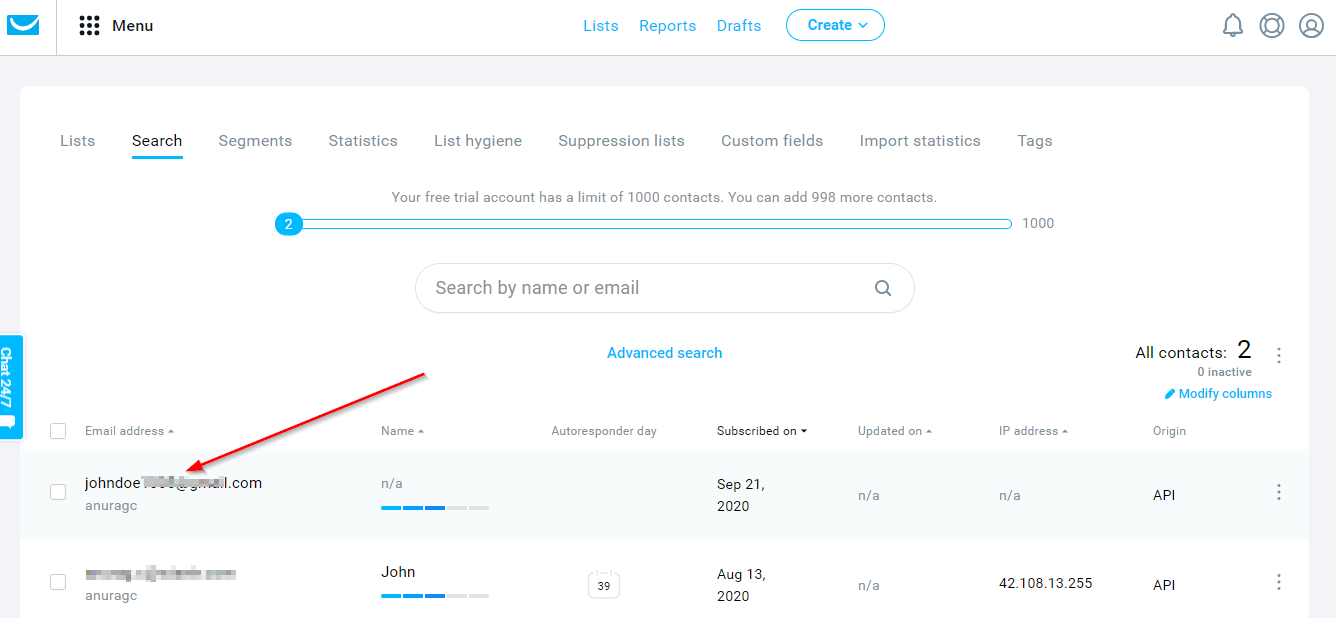
Task: Select the checkbox for John's contact row
Action: pyautogui.click(x=58, y=582)
